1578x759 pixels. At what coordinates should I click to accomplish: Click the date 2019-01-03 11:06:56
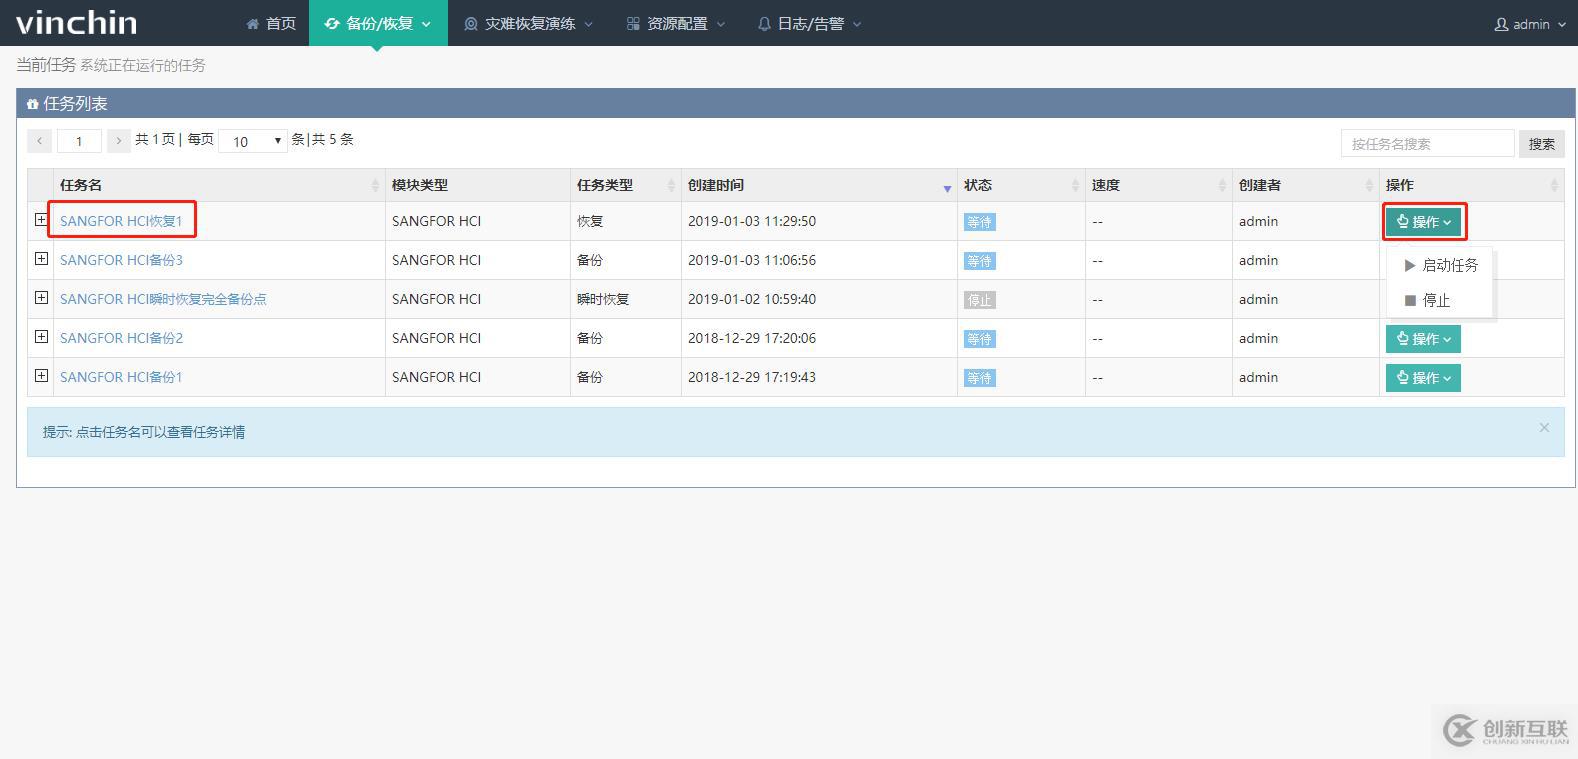[x=752, y=260]
